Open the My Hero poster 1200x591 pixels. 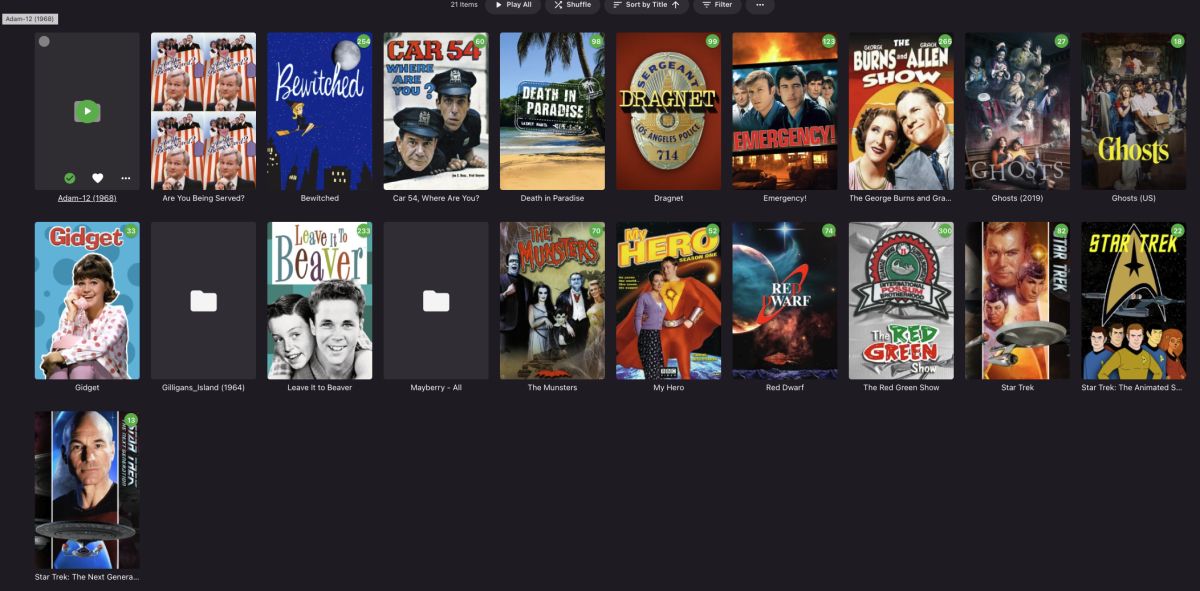click(x=668, y=301)
